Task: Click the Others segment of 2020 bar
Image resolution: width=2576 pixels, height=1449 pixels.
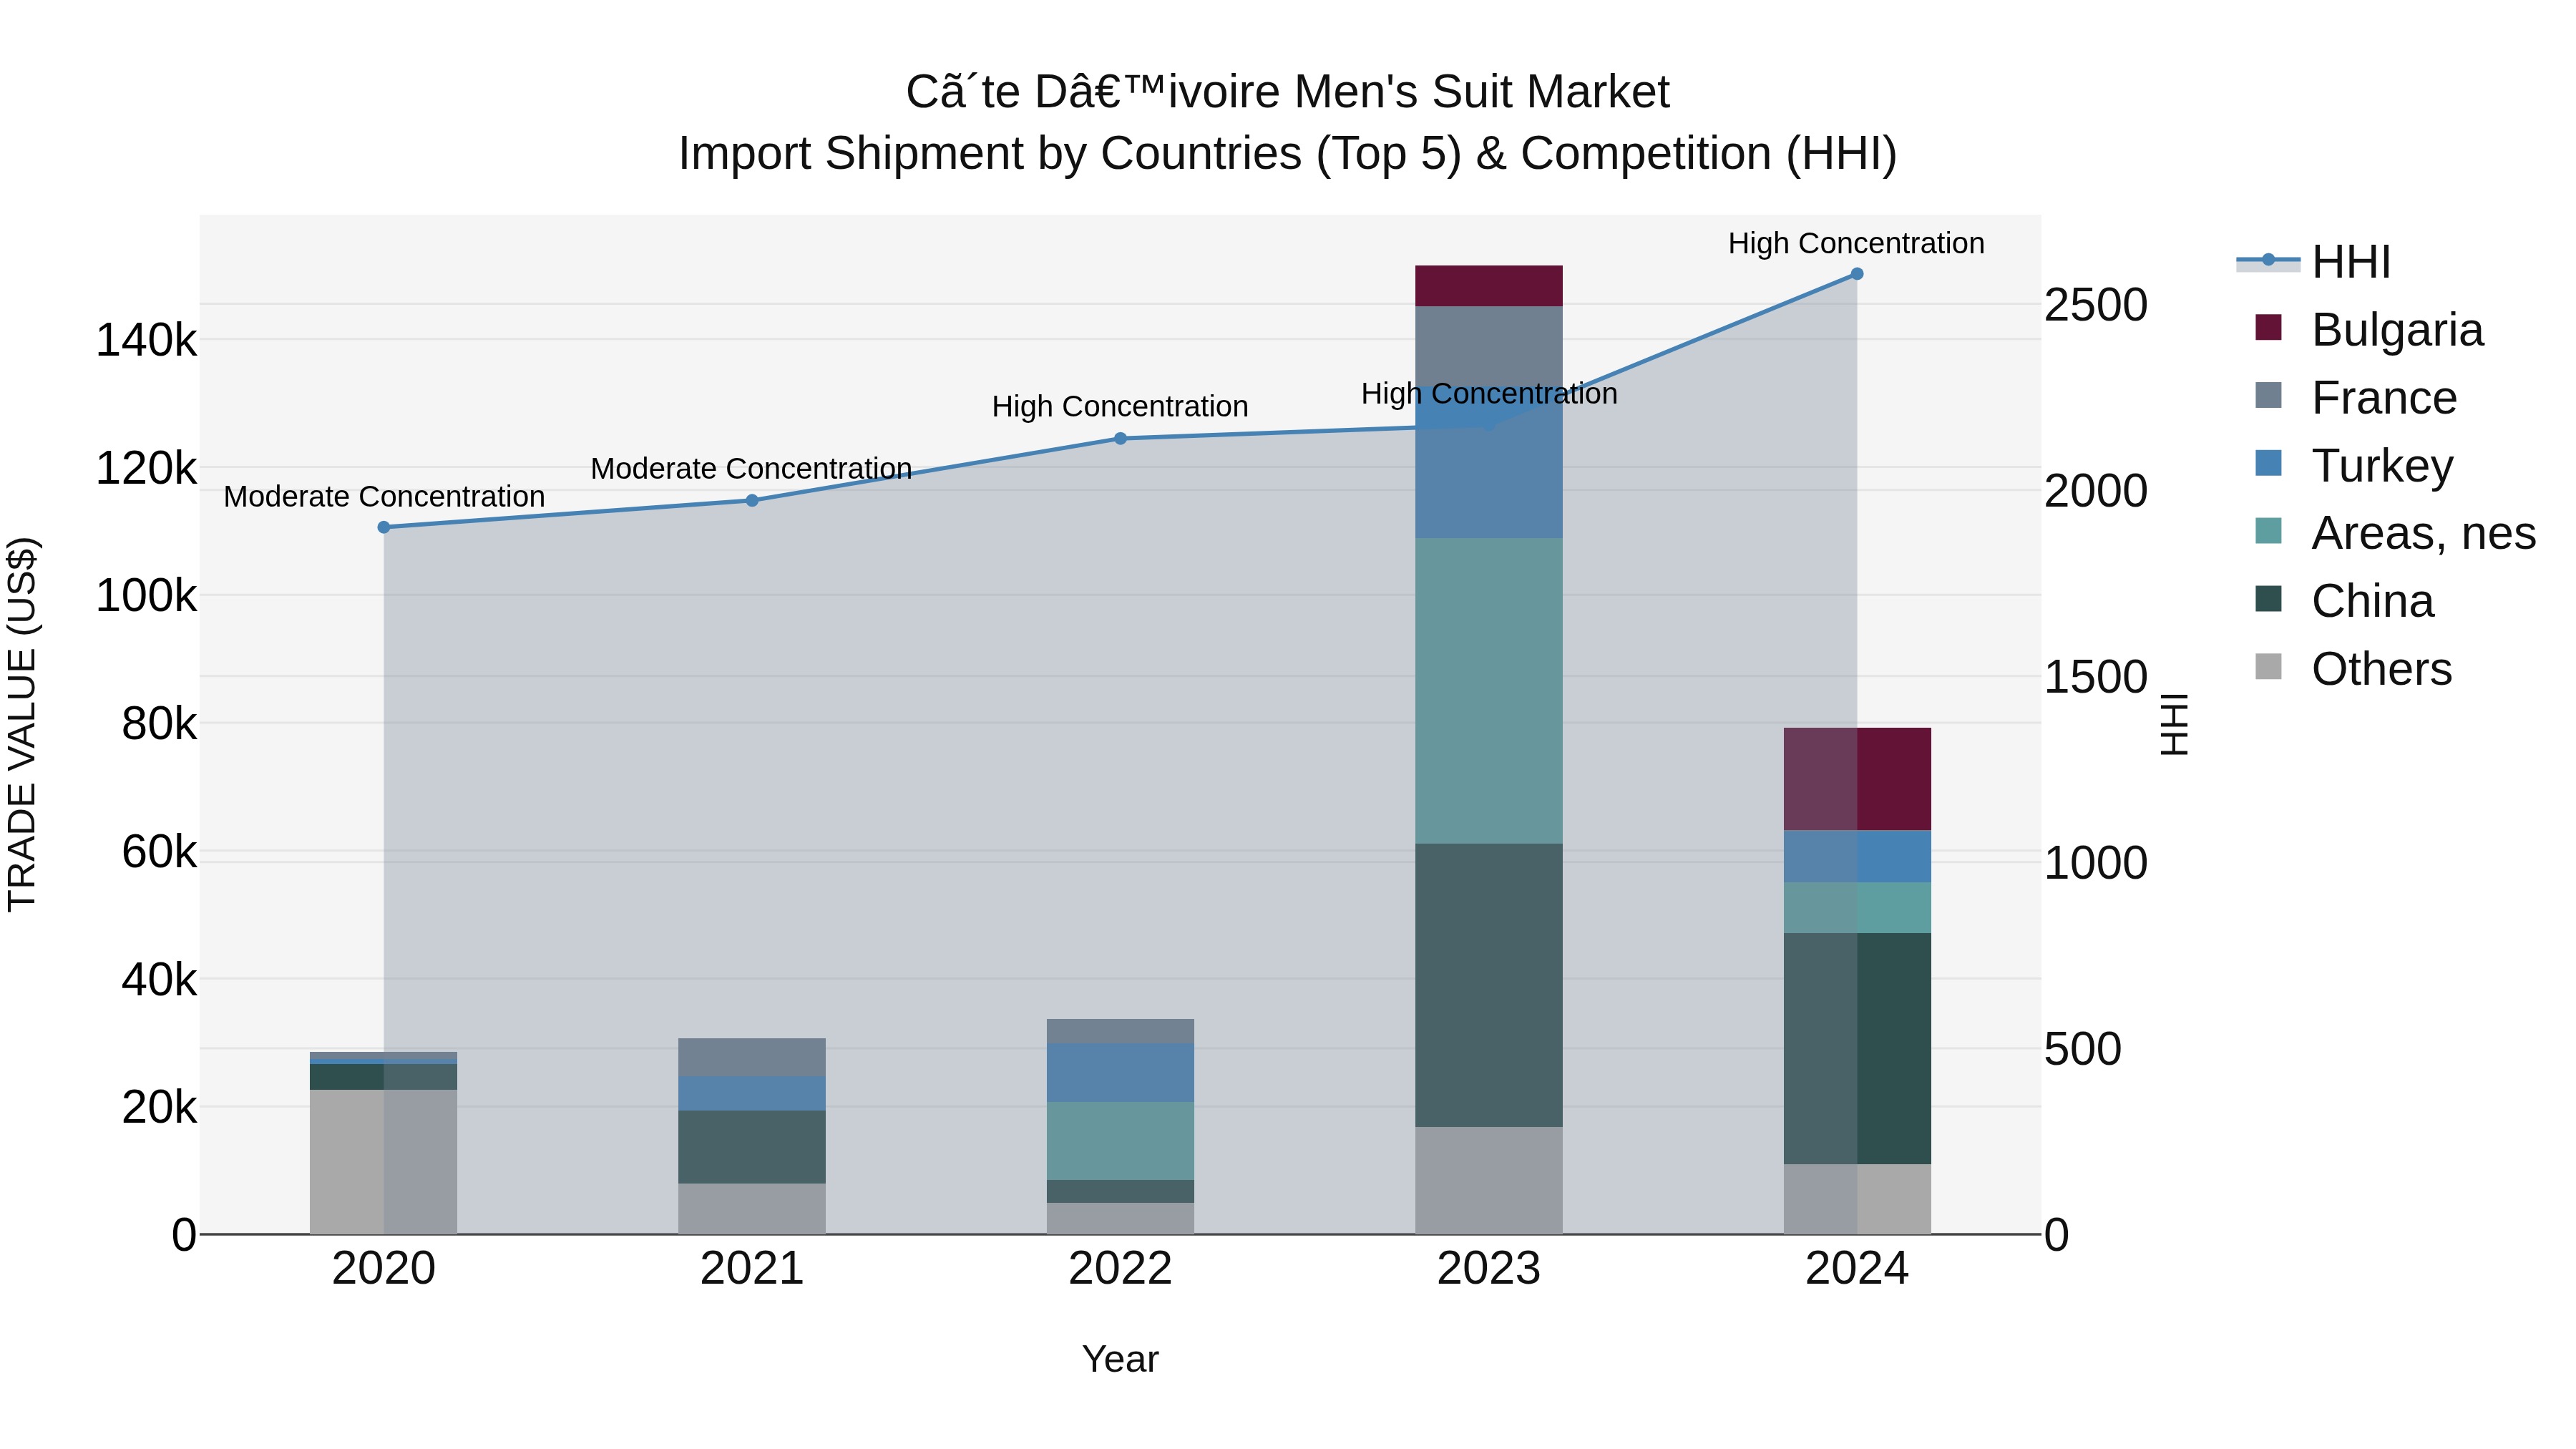Action: [x=384, y=1161]
